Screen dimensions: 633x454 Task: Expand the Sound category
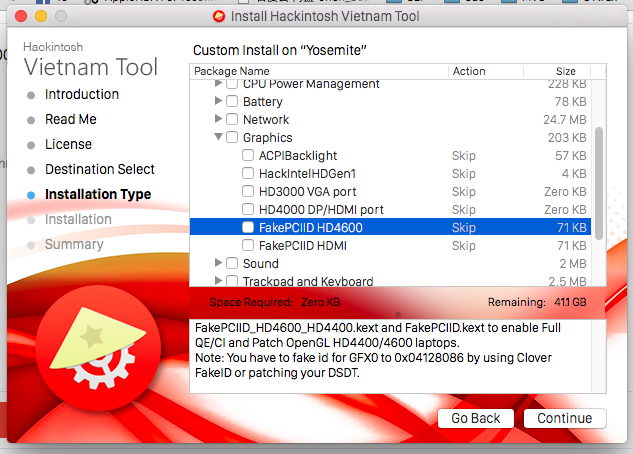(218, 264)
